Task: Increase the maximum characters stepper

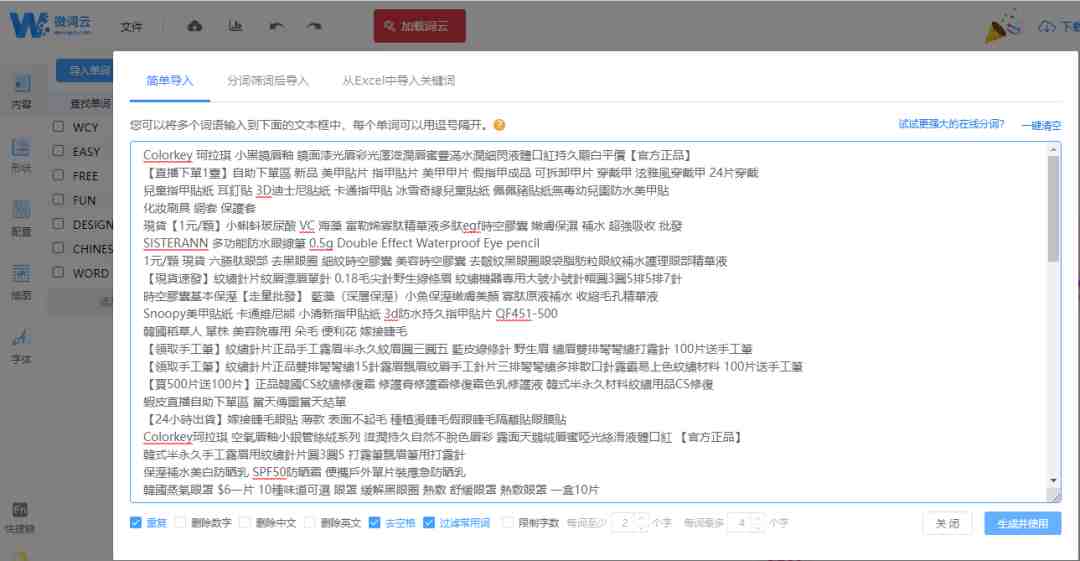Action: pos(758,518)
